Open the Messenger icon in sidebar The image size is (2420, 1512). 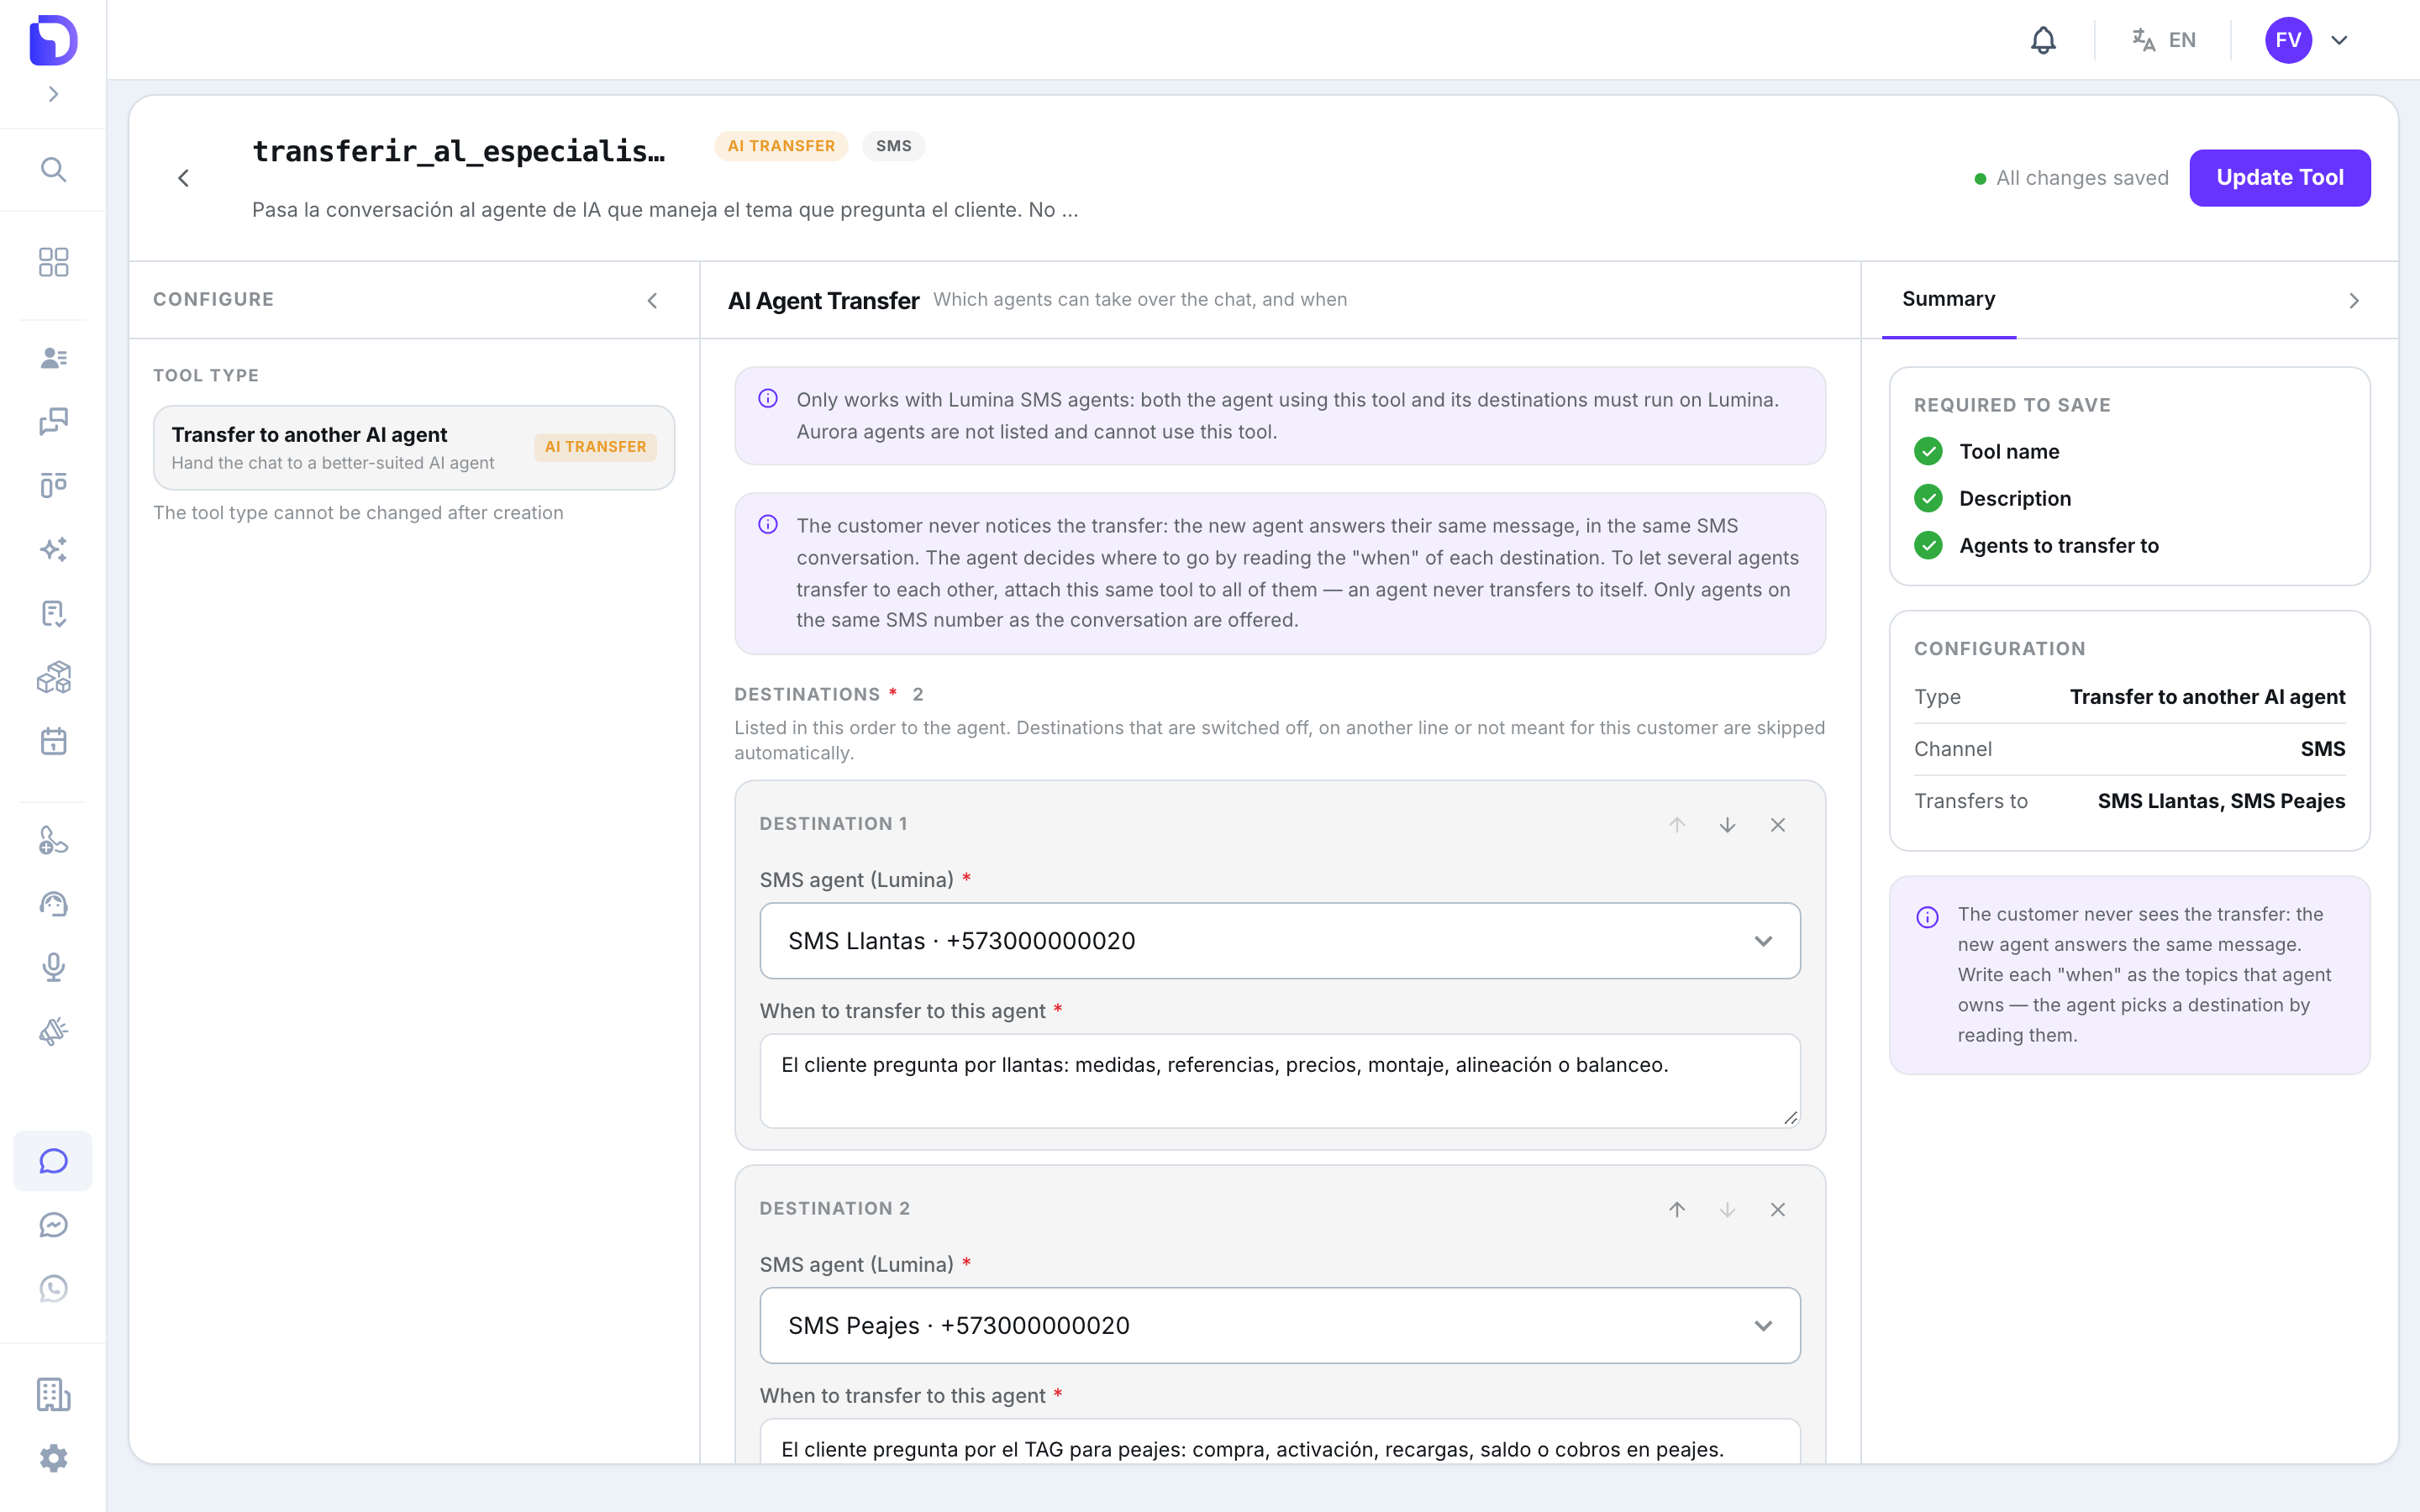tap(53, 1225)
